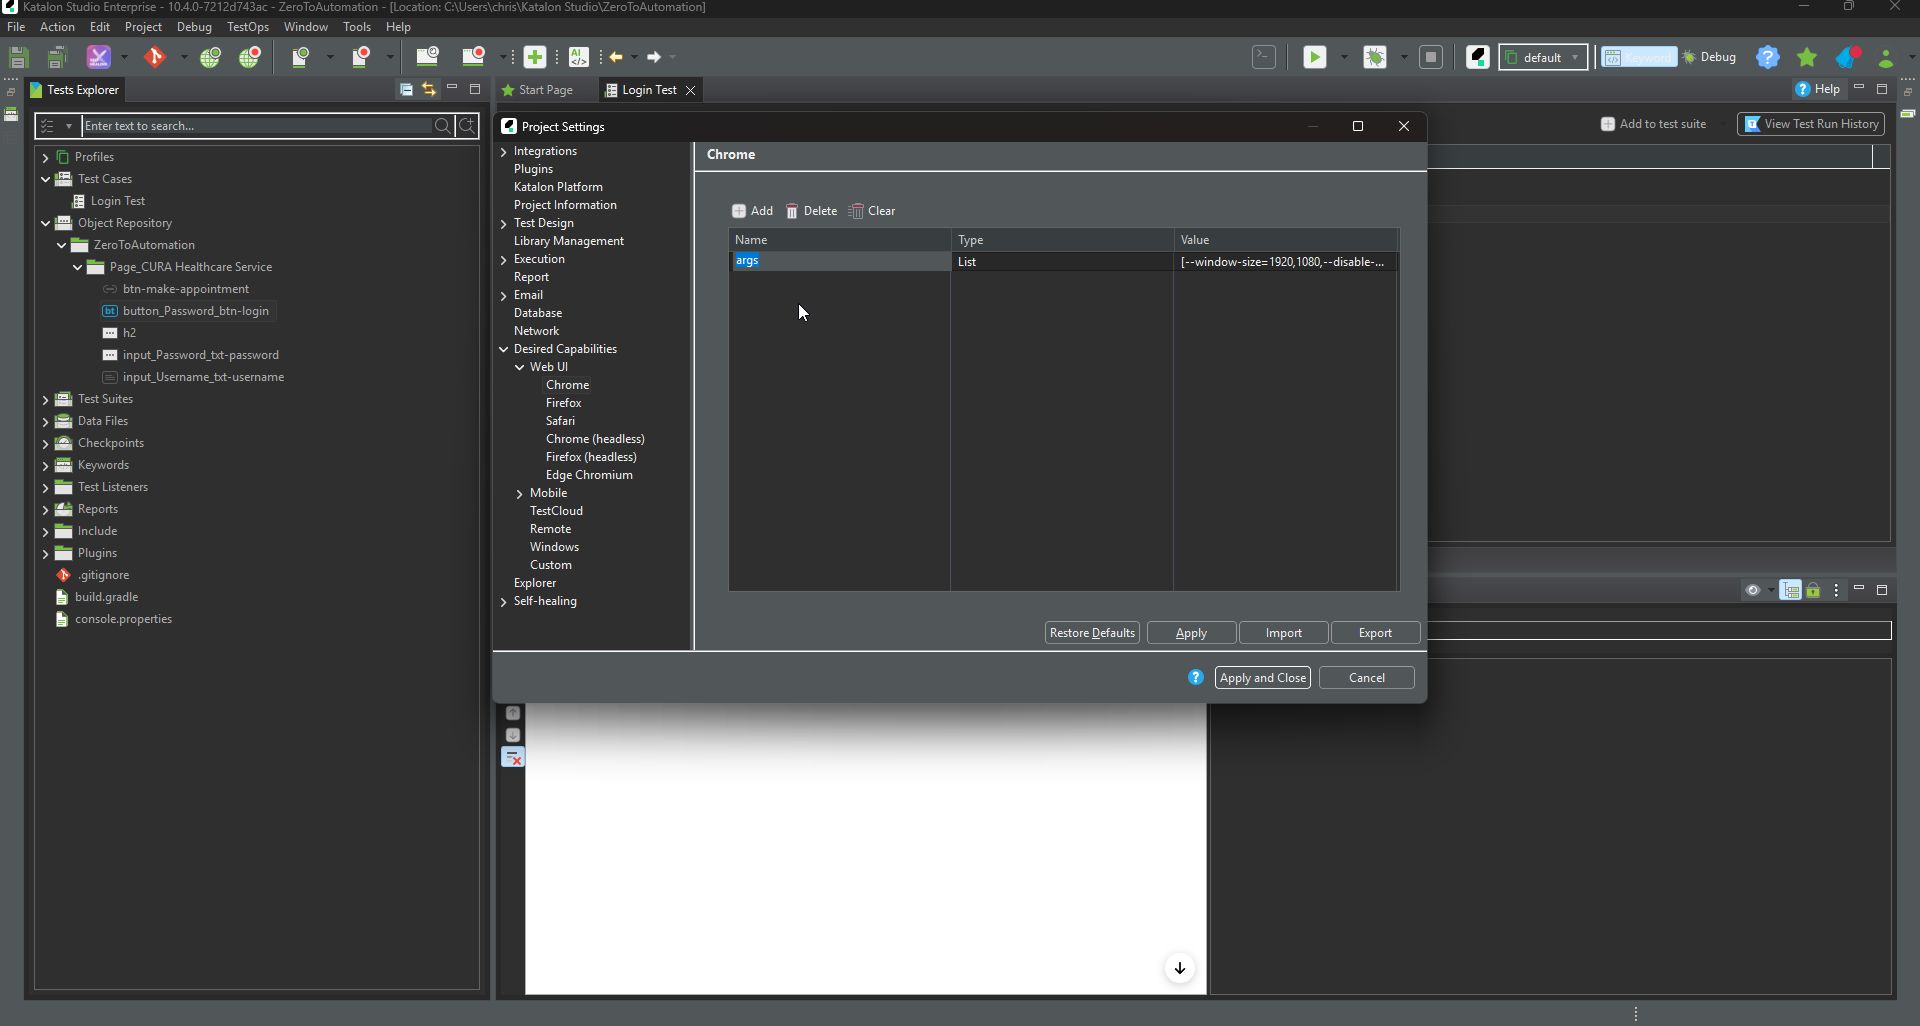This screenshot has height=1026, width=1920.
Task: Expand the Test Suites folder
Action: click(x=45, y=399)
